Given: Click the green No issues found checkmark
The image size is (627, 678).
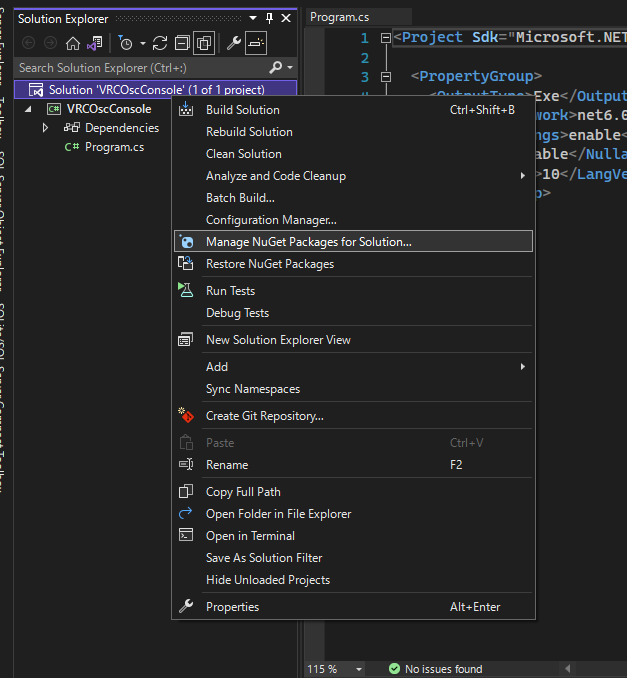Looking at the screenshot, I should click(x=394, y=669).
